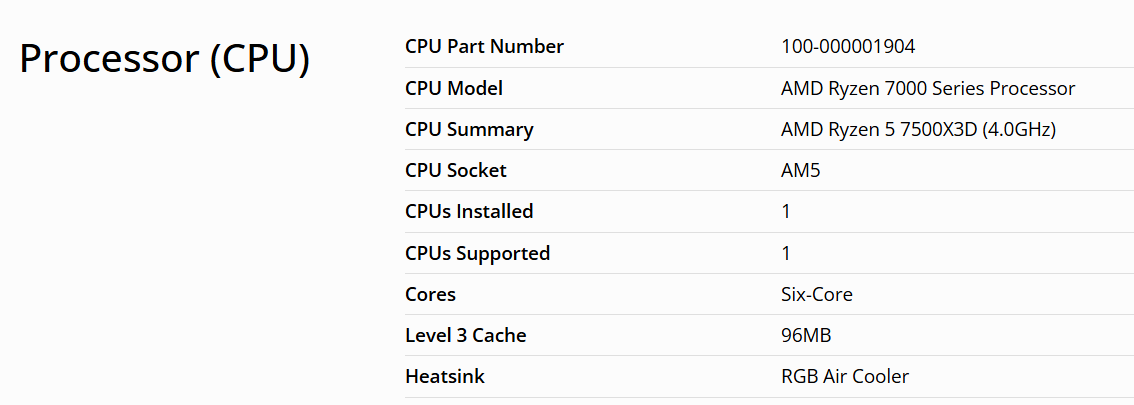Click the AMD Ryzen 5 7500X3D summary value
This screenshot has width=1134, height=405.
pyautogui.click(x=918, y=129)
